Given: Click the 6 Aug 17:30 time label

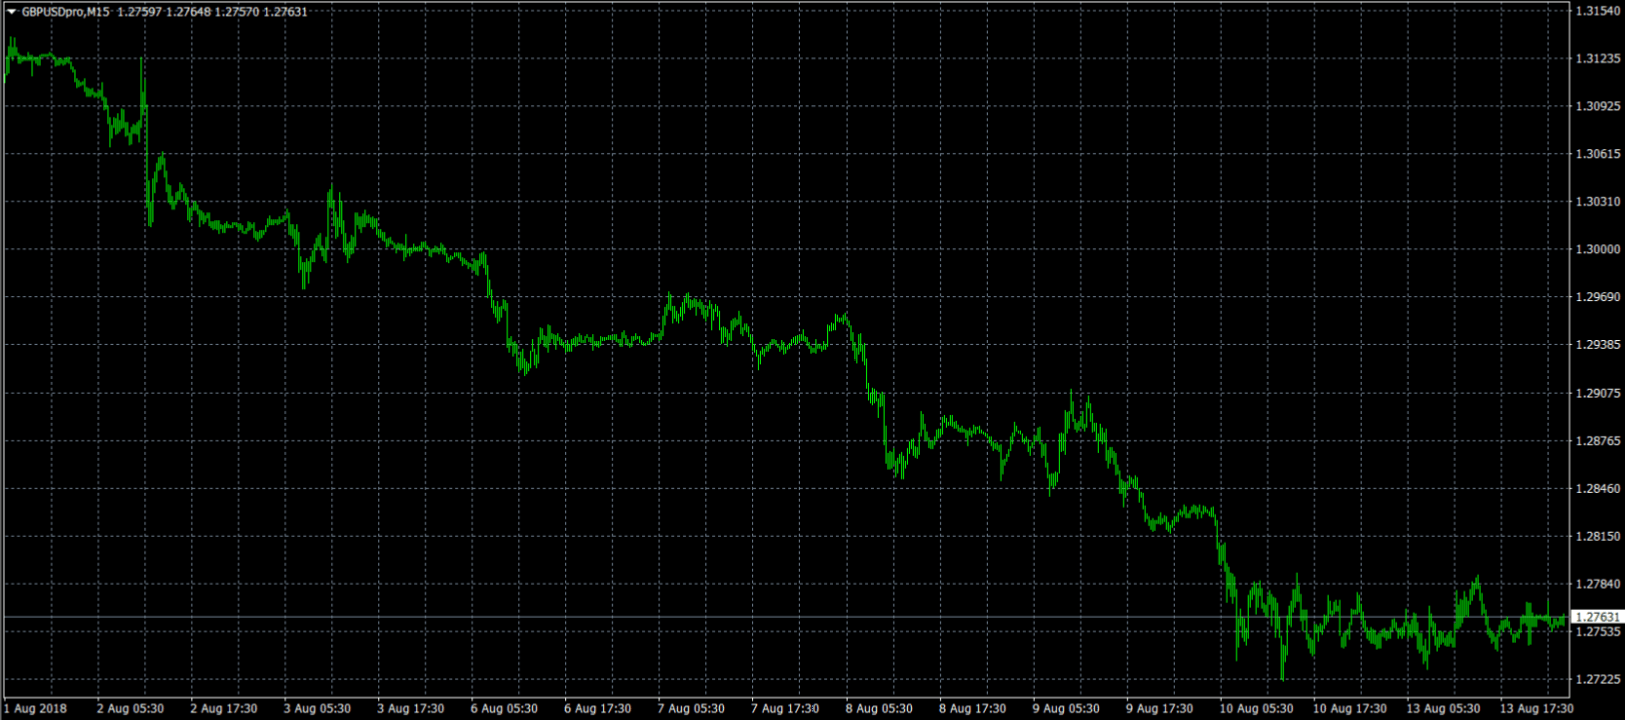Looking at the screenshot, I should [598, 709].
